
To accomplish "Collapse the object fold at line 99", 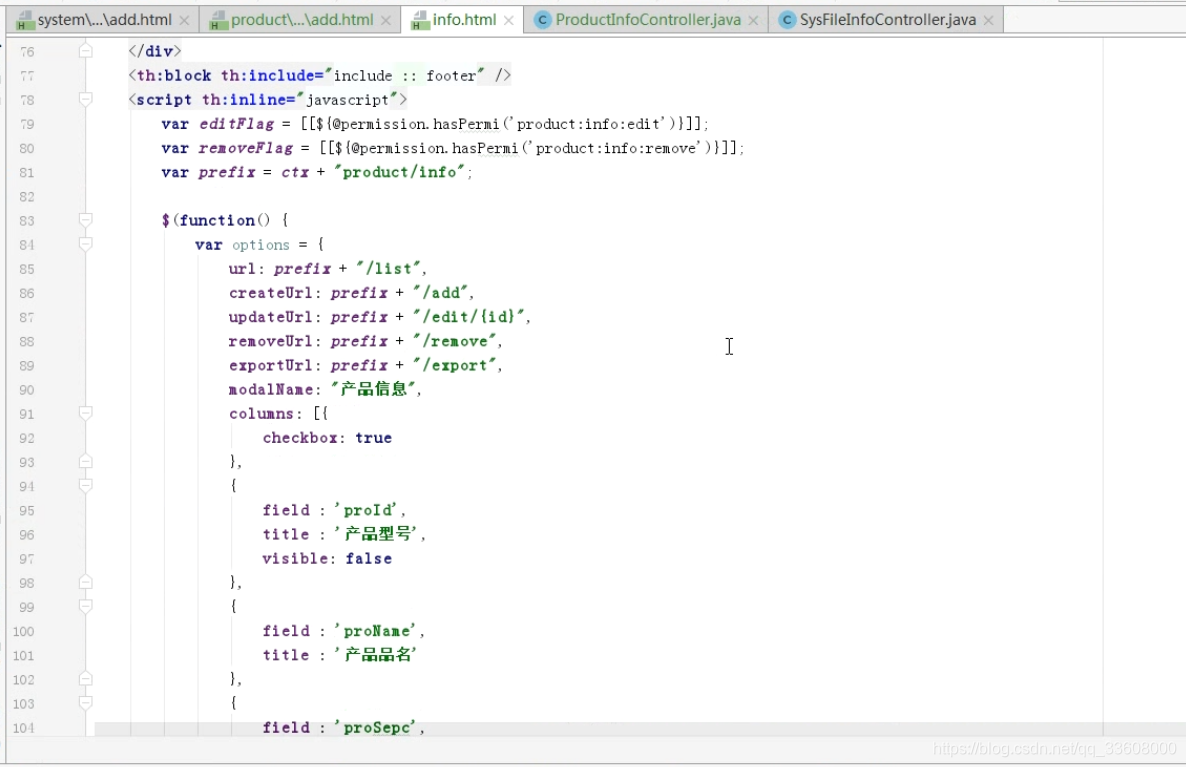I will [85, 607].
